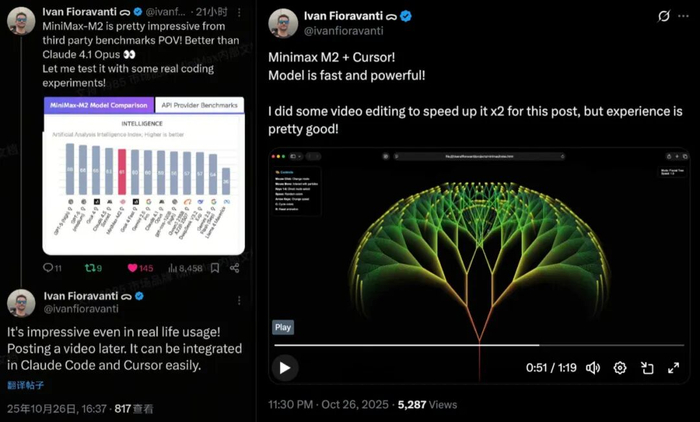Image resolution: width=700 pixels, height=422 pixels.
Task: Play the fractal tree video
Action: [x=285, y=367]
